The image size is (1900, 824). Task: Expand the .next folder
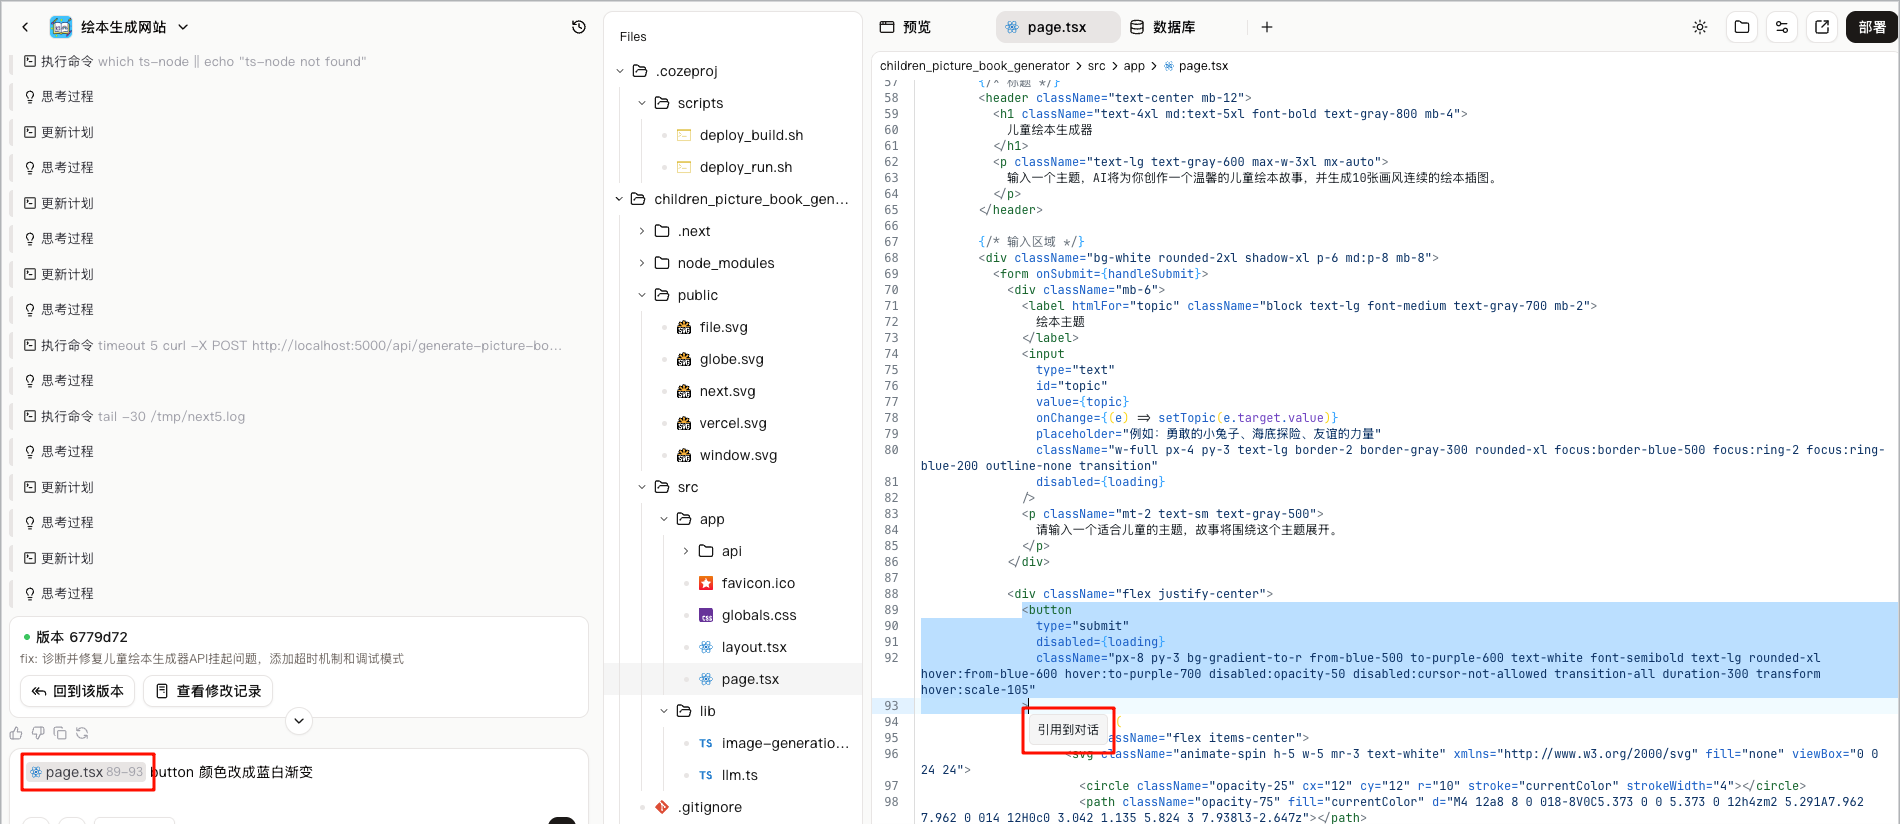click(x=642, y=231)
